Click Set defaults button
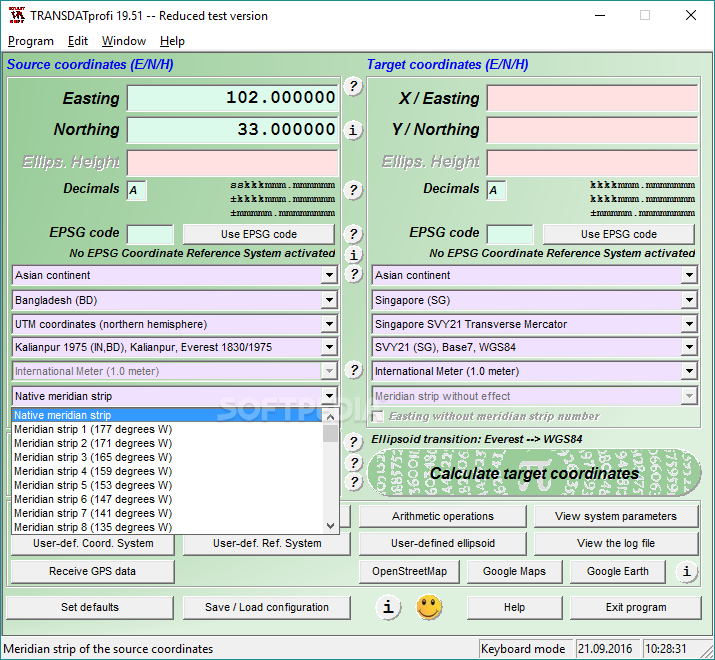The image size is (715, 660). [90, 607]
